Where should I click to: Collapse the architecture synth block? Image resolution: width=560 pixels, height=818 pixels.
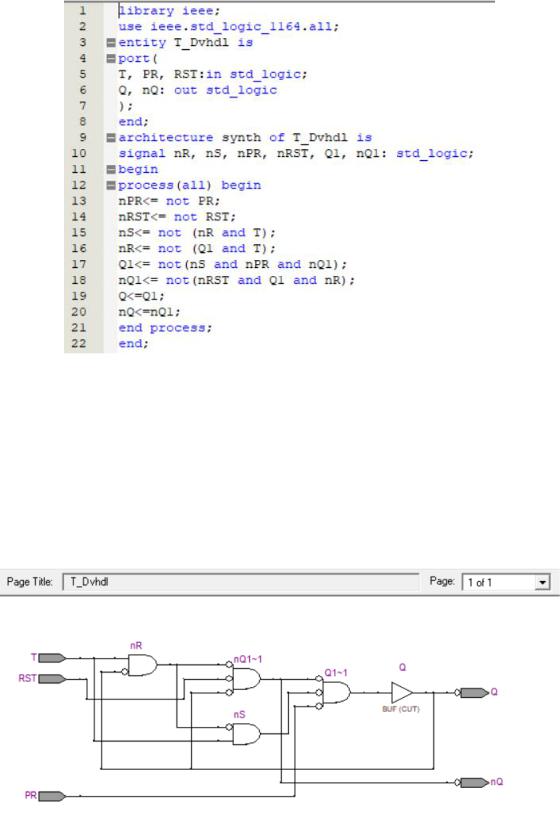[111, 138]
